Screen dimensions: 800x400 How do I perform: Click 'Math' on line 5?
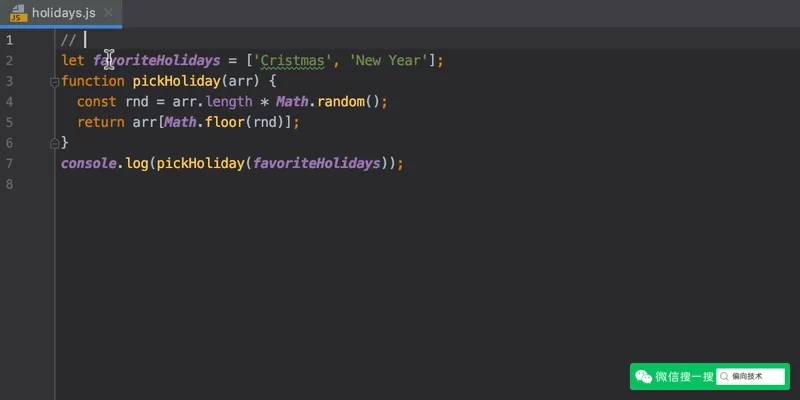tap(180, 122)
